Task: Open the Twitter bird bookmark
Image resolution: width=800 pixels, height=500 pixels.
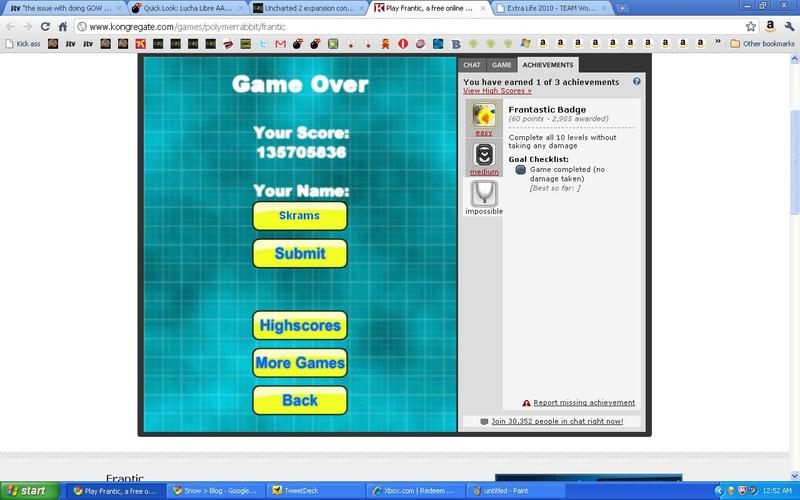Action: tap(263, 44)
